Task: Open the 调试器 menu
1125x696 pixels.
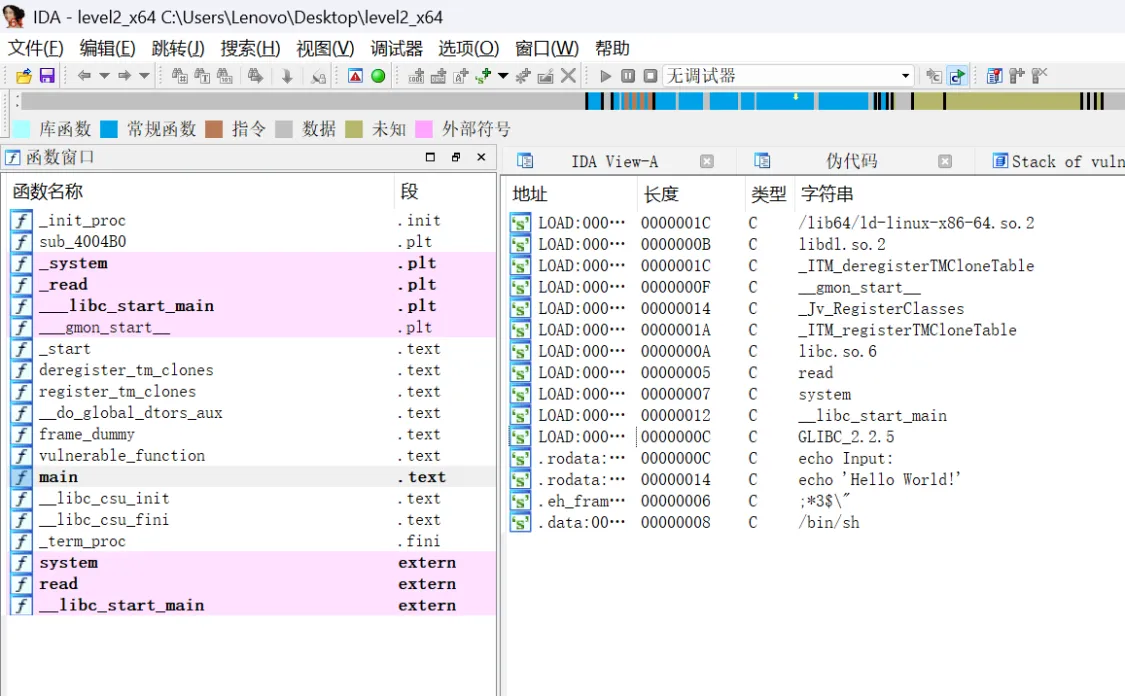Action: pyautogui.click(x=396, y=49)
